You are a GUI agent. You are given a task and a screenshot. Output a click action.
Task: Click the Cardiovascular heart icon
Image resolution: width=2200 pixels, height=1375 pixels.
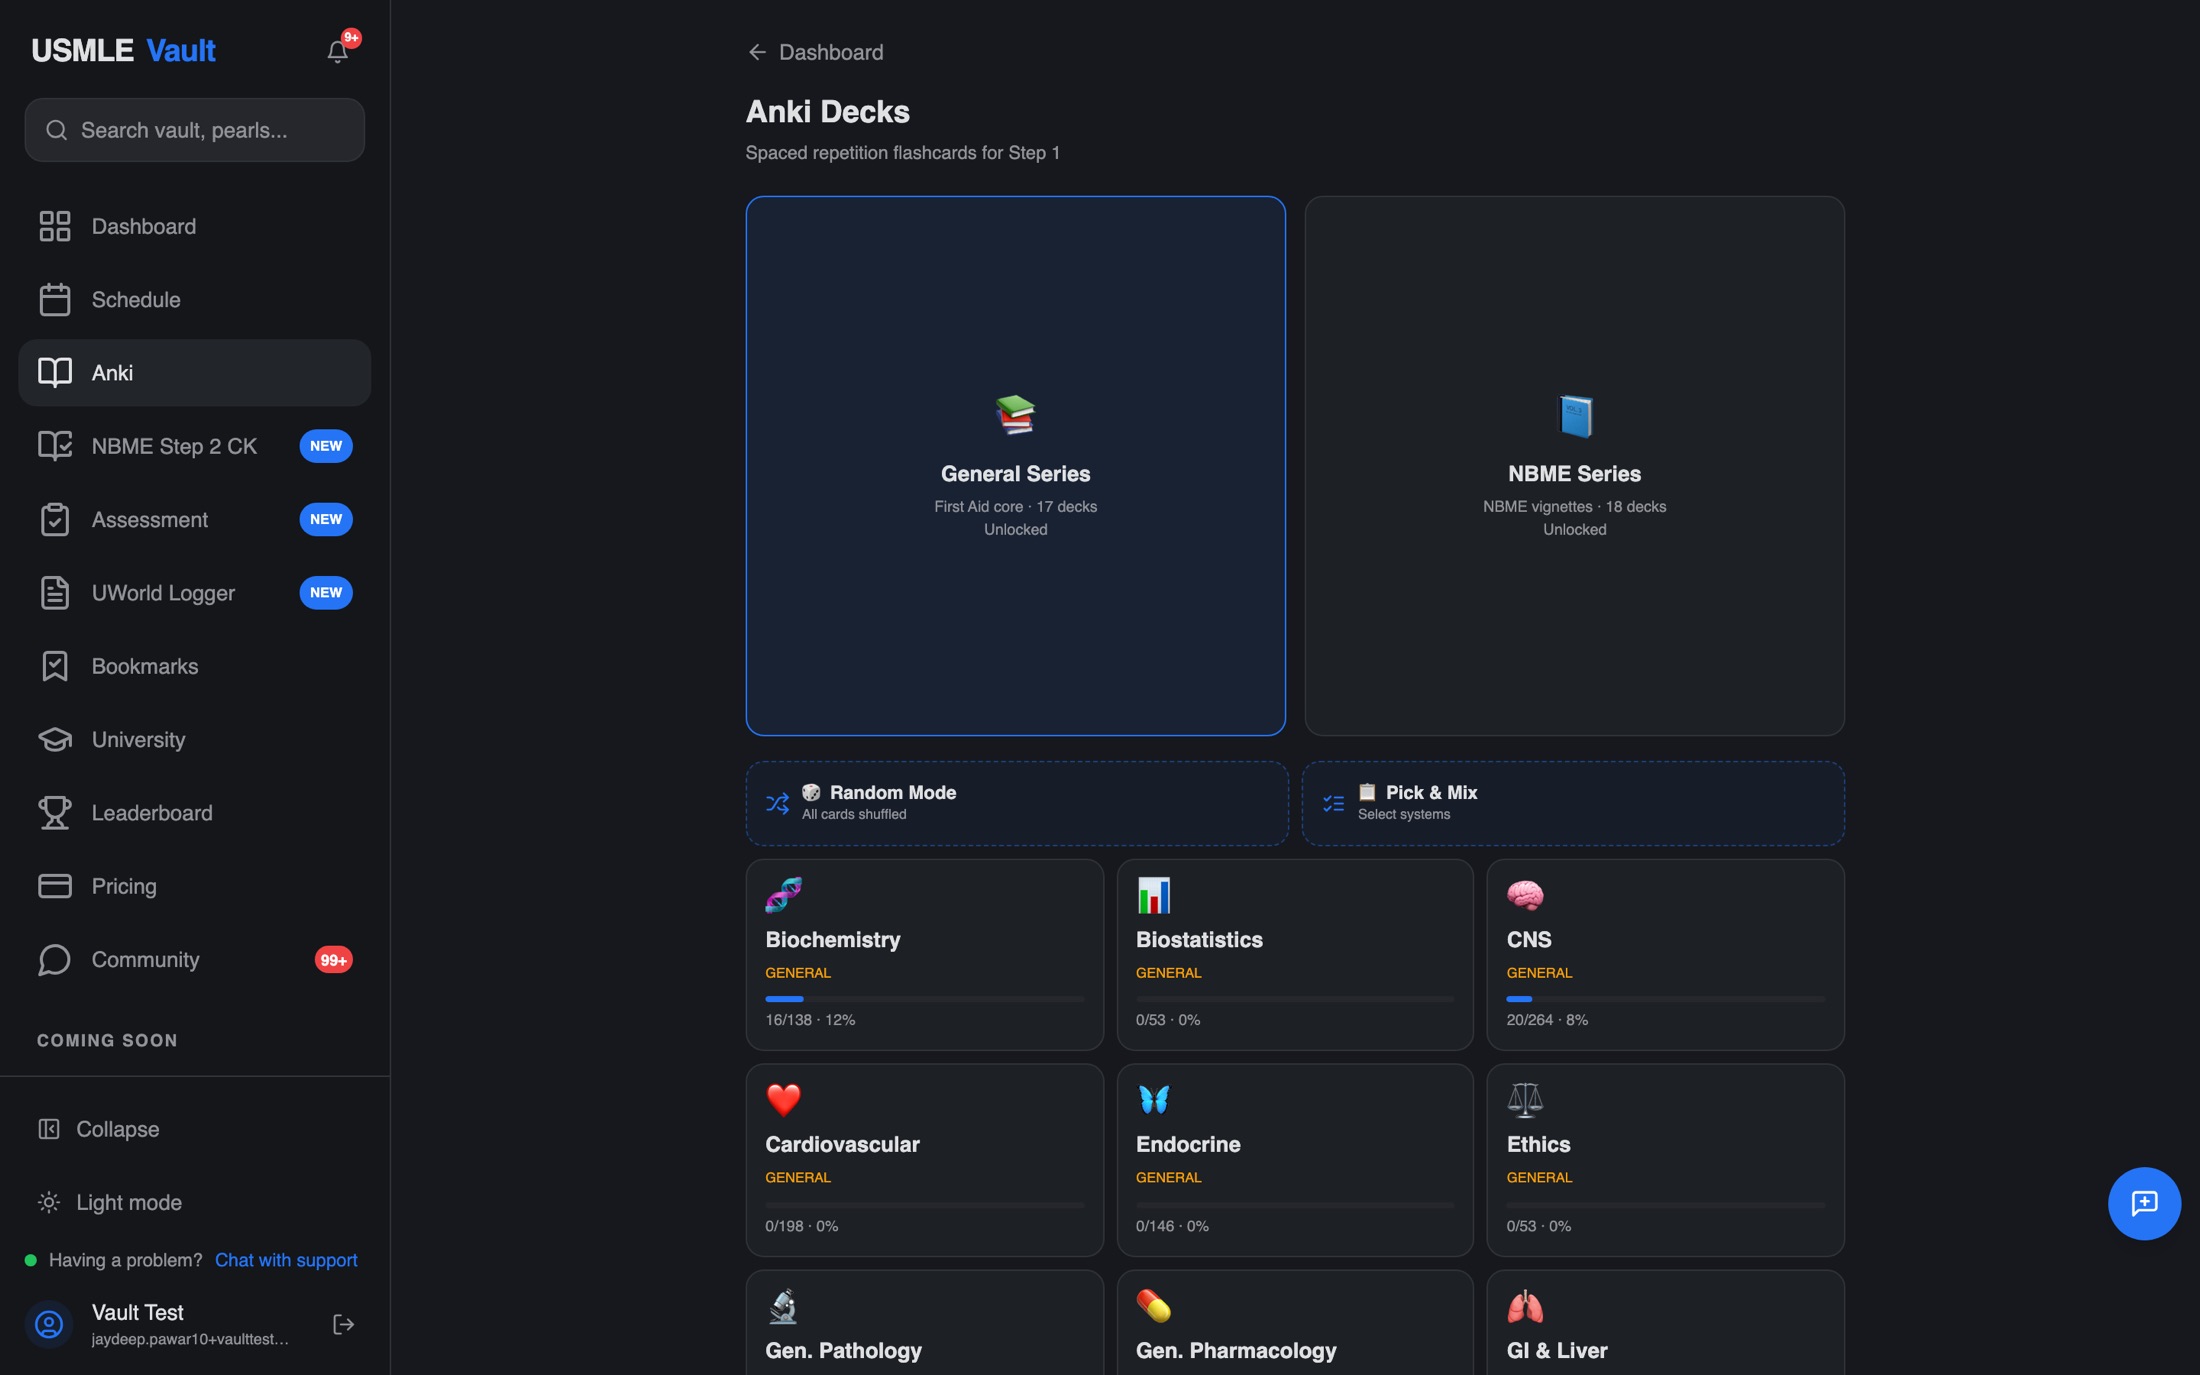[784, 1100]
